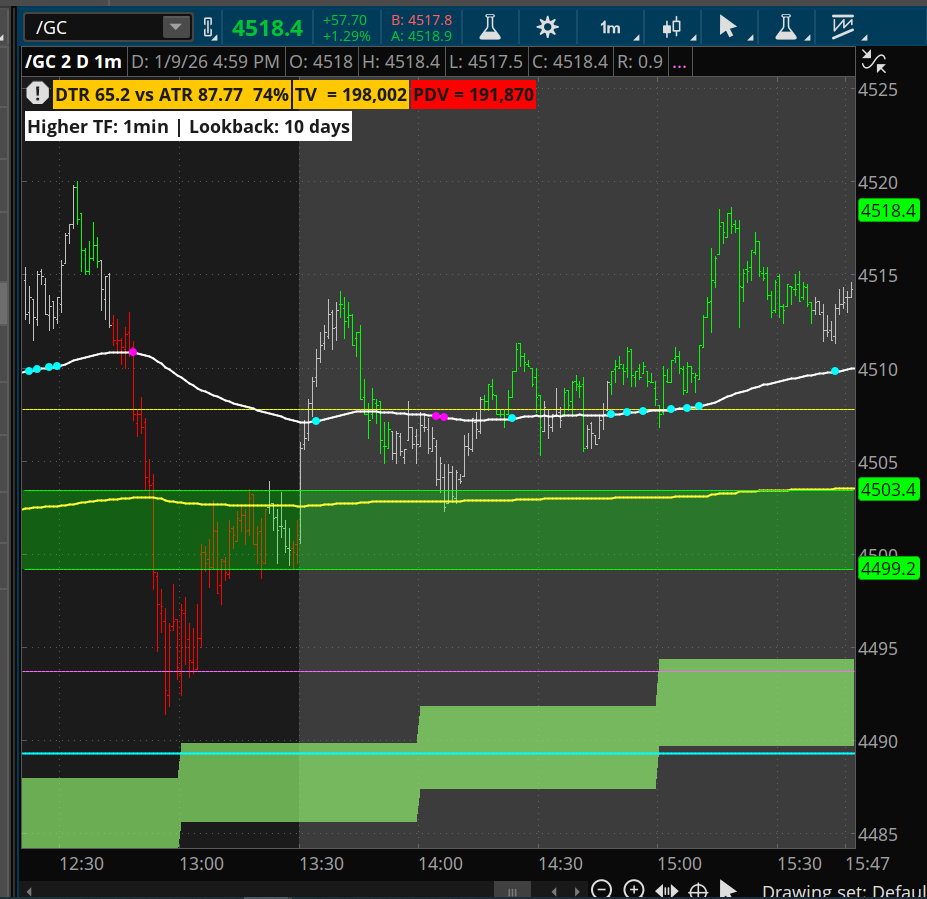Click the line chart icon in top-right toolbar

tap(842, 26)
